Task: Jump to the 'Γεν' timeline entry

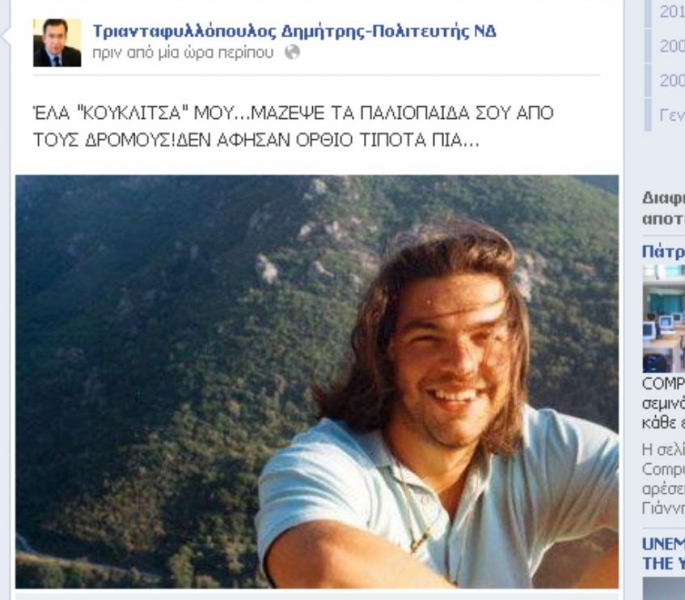Action: [x=672, y=115]
